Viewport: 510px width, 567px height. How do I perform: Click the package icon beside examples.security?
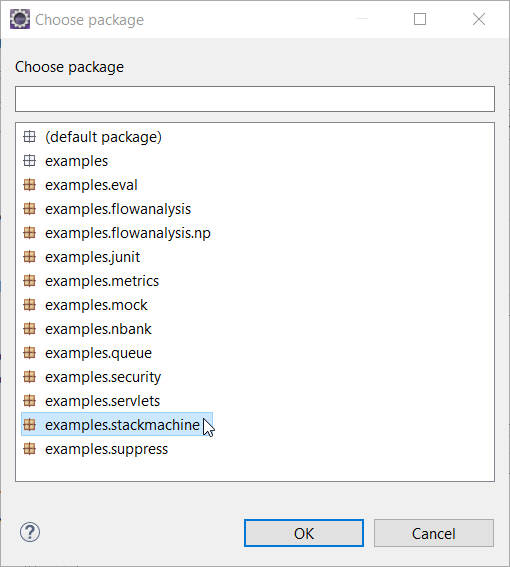pyautogui.click(x=30, y=377)
